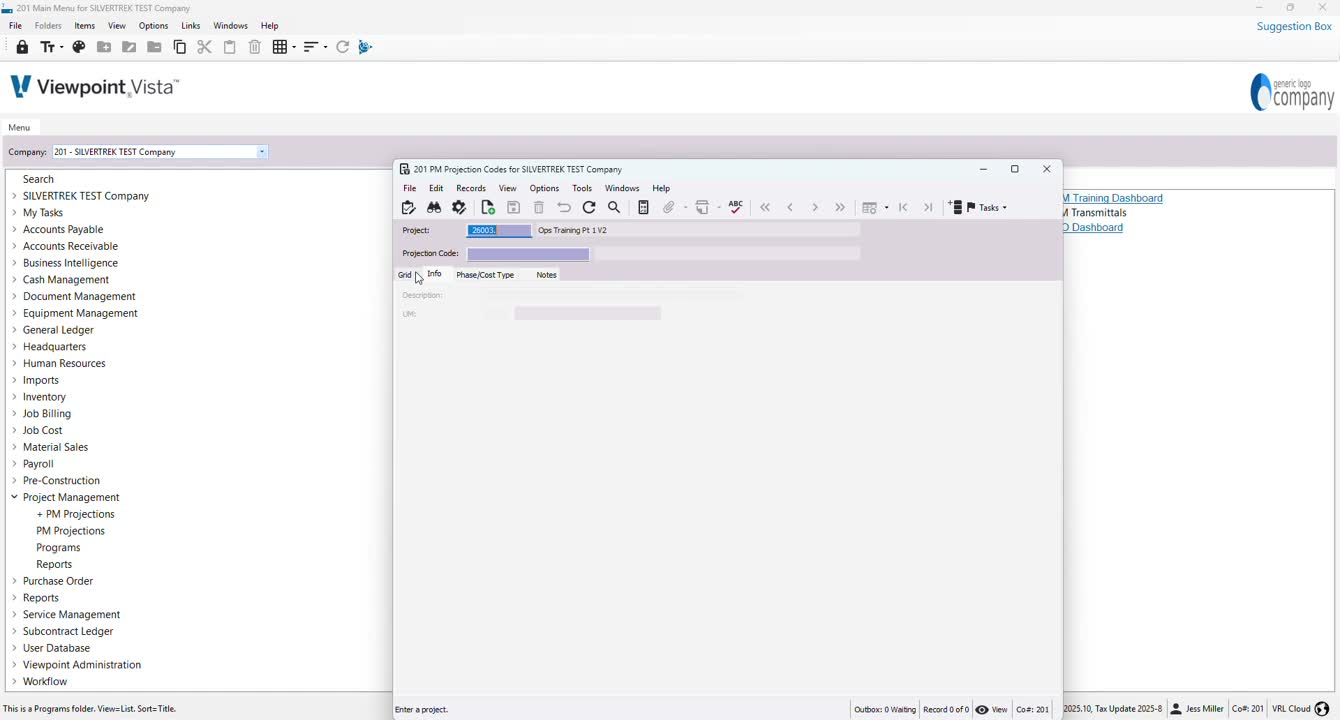The height and width of the screenshot is (720, 1340).
Task: Click the trash icon in main toolbar
Action: click(255, 47)
